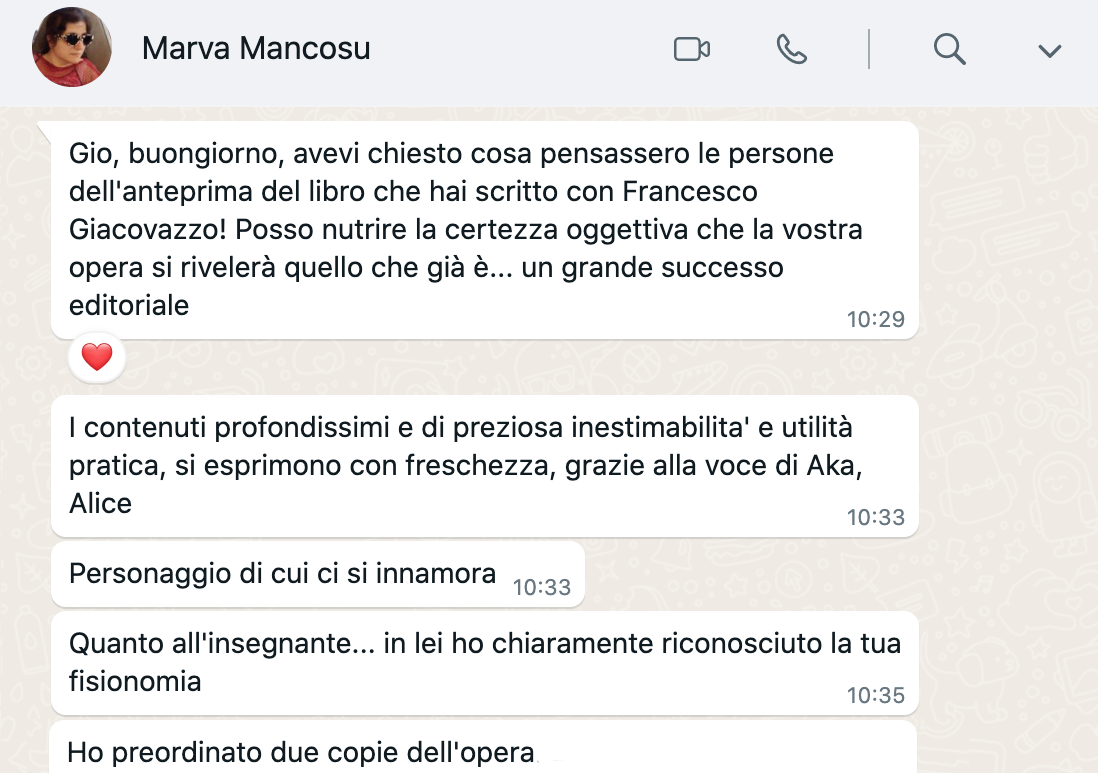This screenshot has width=1098, height=773.
Task: Start a video call with Marva Mancosu
Action: [x=691, y=49]
